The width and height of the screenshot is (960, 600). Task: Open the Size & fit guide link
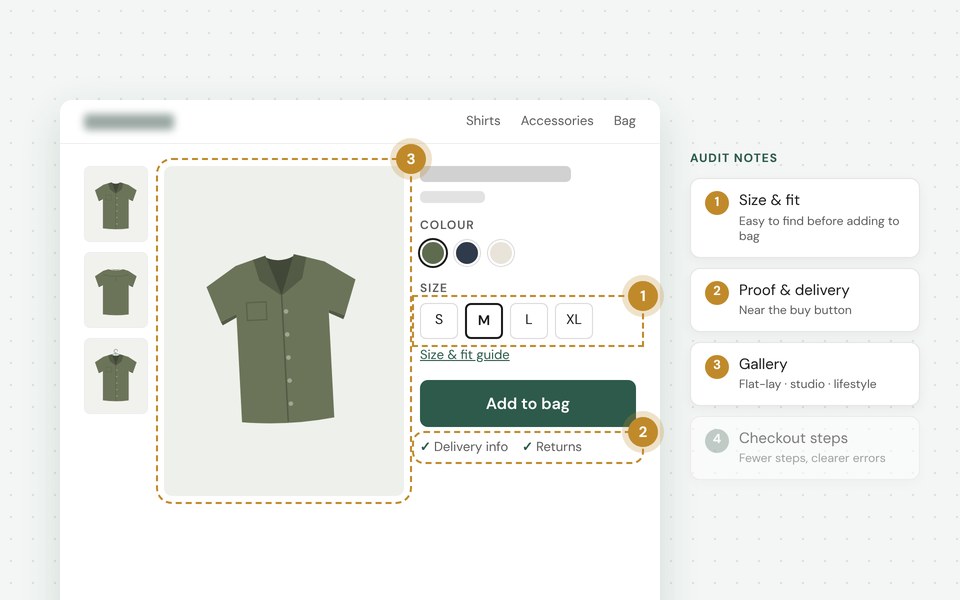pyautogui.click(x=465, y=354)
